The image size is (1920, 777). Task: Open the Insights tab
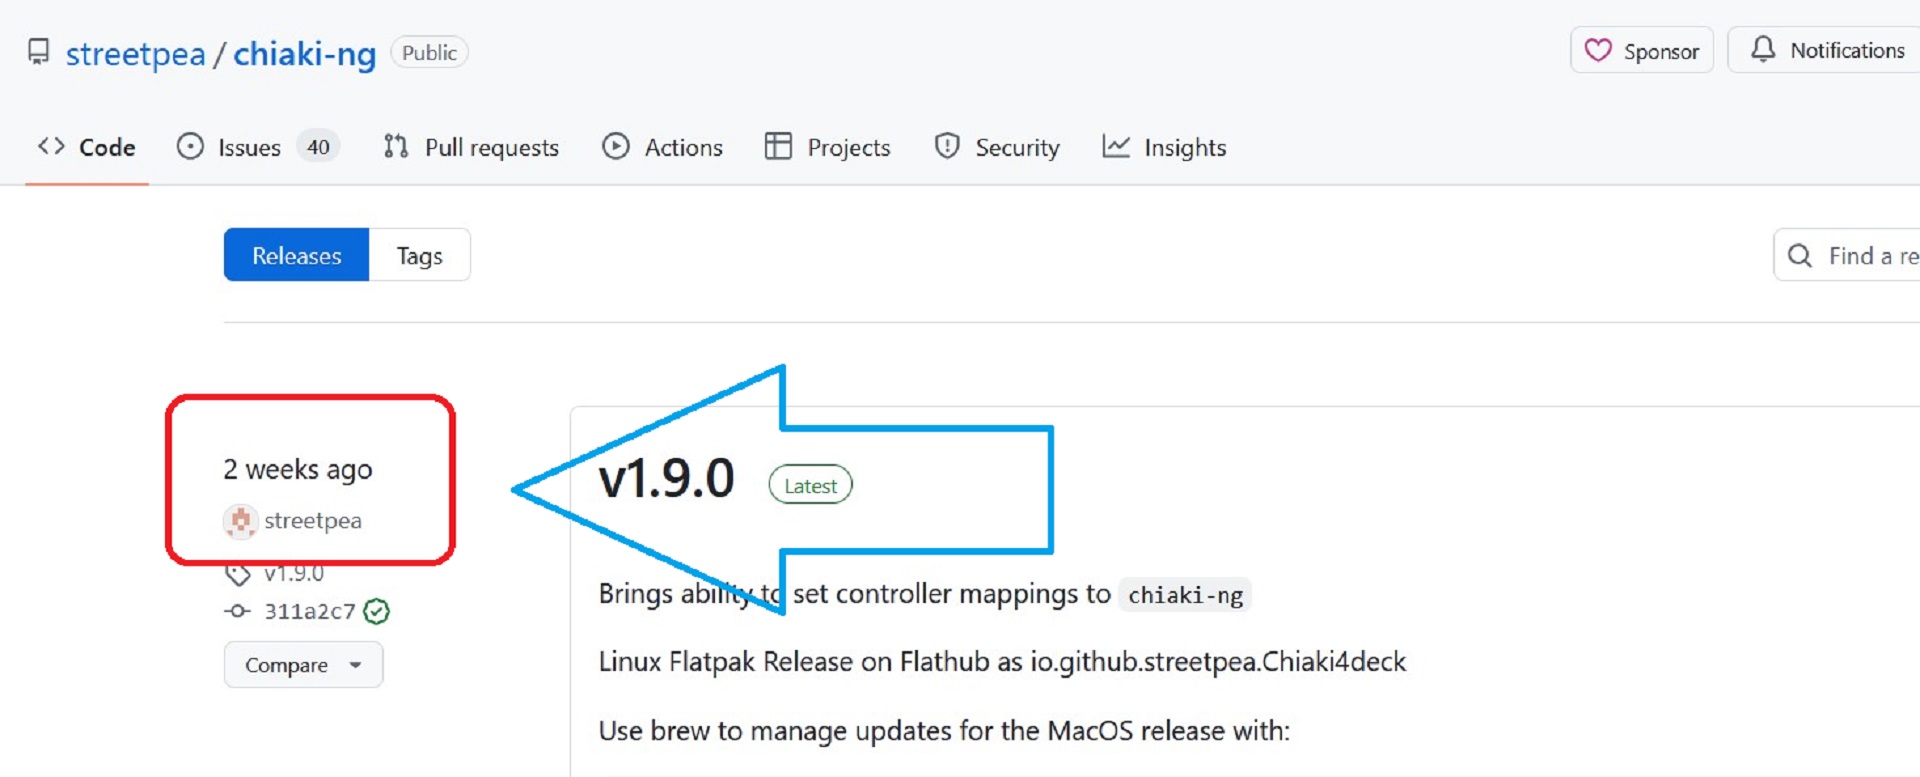[1164, 147]
